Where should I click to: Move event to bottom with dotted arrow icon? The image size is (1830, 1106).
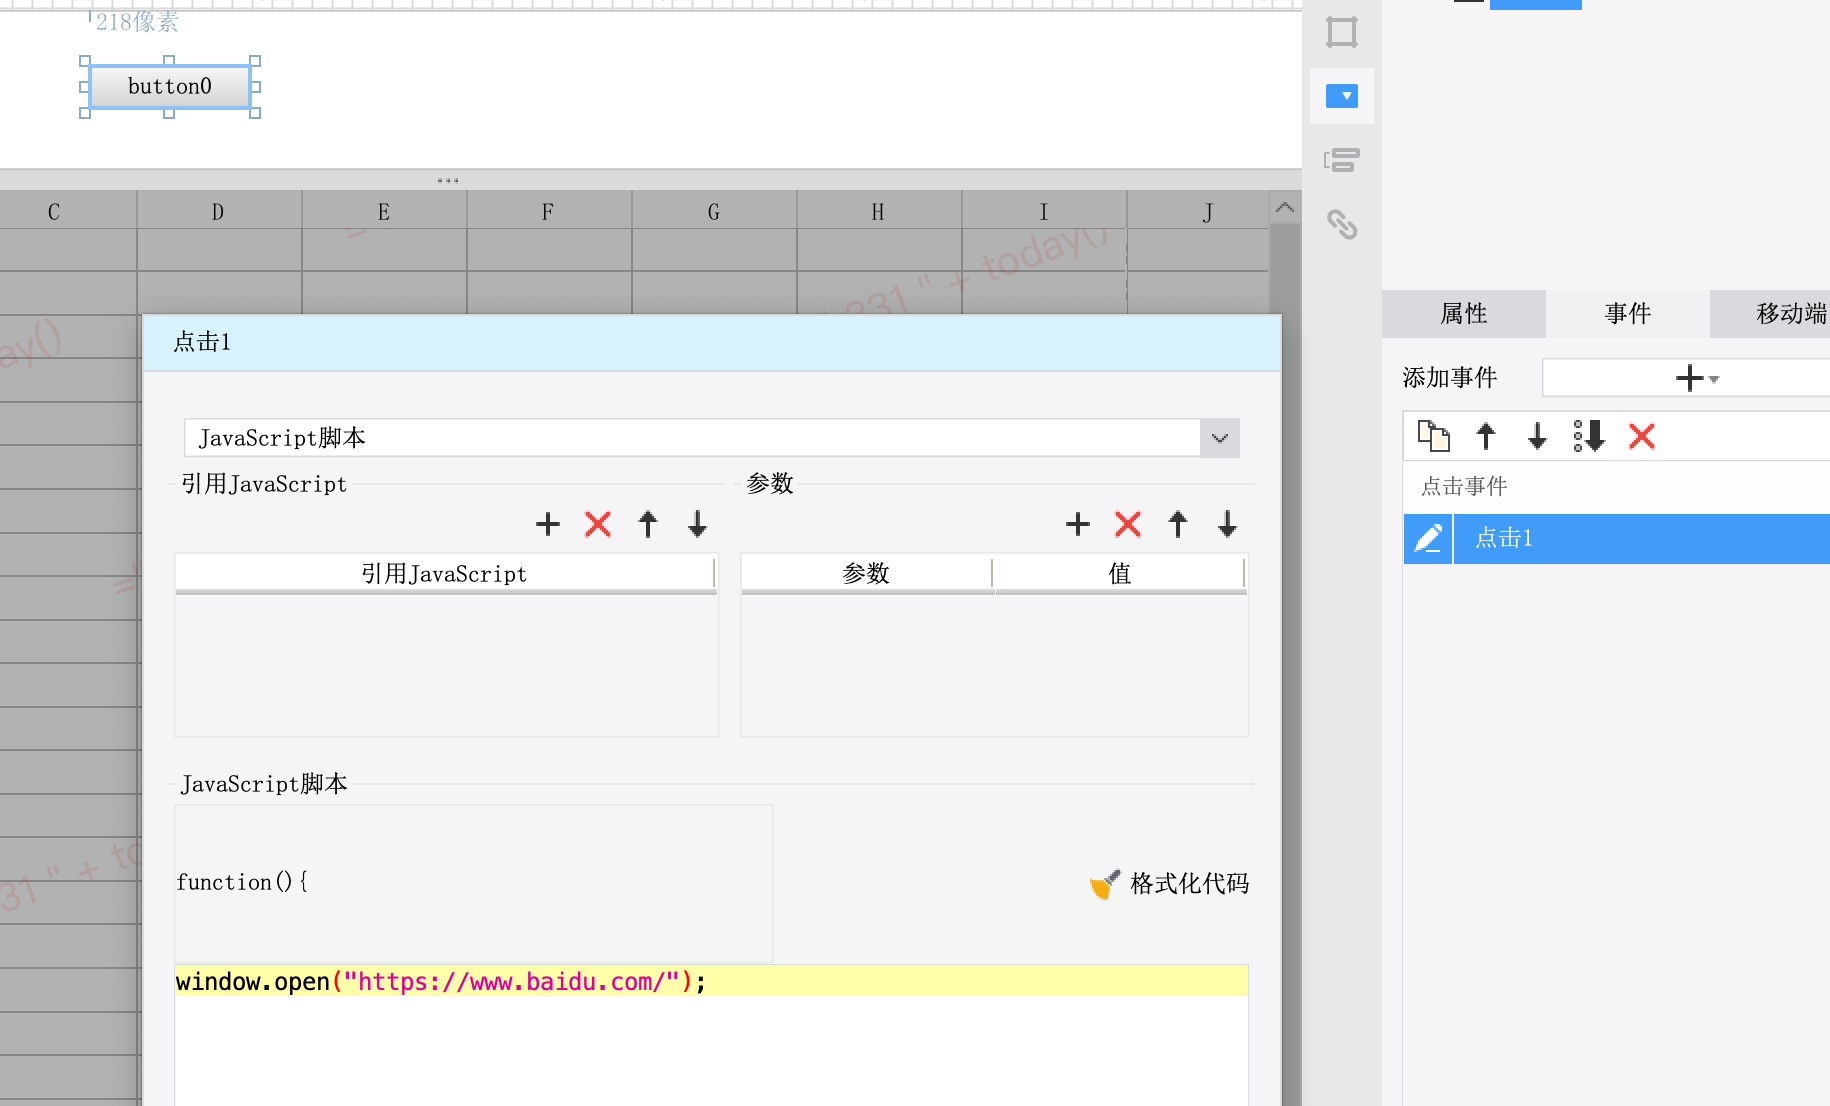click(x=1588, y=436)
